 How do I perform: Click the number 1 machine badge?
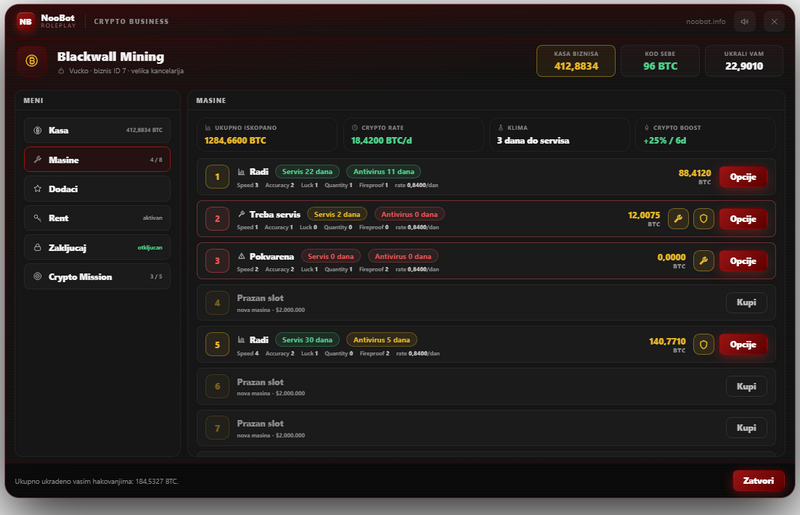[x=217, y=177]
